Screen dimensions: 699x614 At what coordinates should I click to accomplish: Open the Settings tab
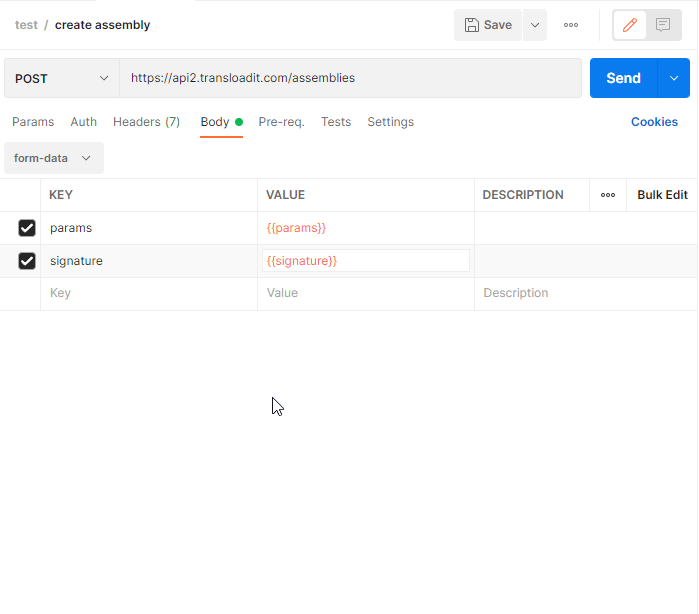(x=391, y=122)
